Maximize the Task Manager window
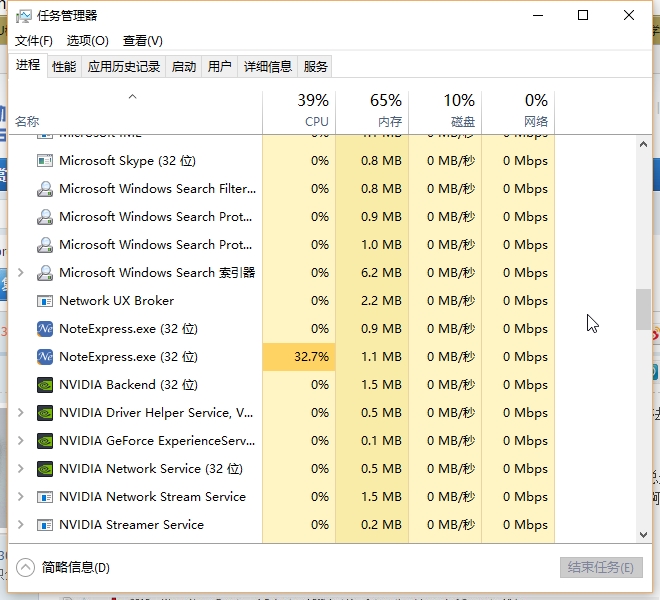 (583, 16)
